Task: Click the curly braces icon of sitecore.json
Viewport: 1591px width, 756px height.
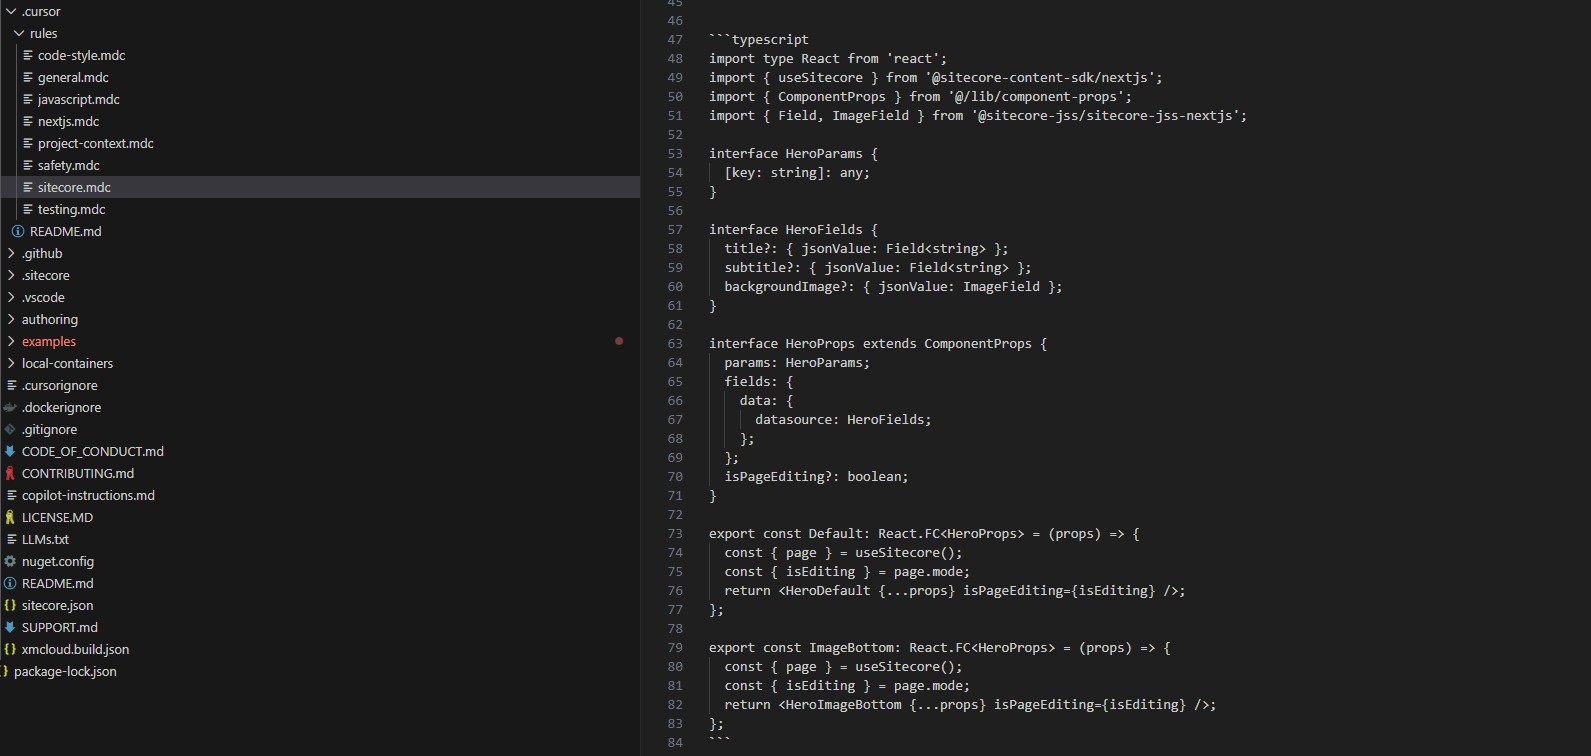Action: (10, 605)
